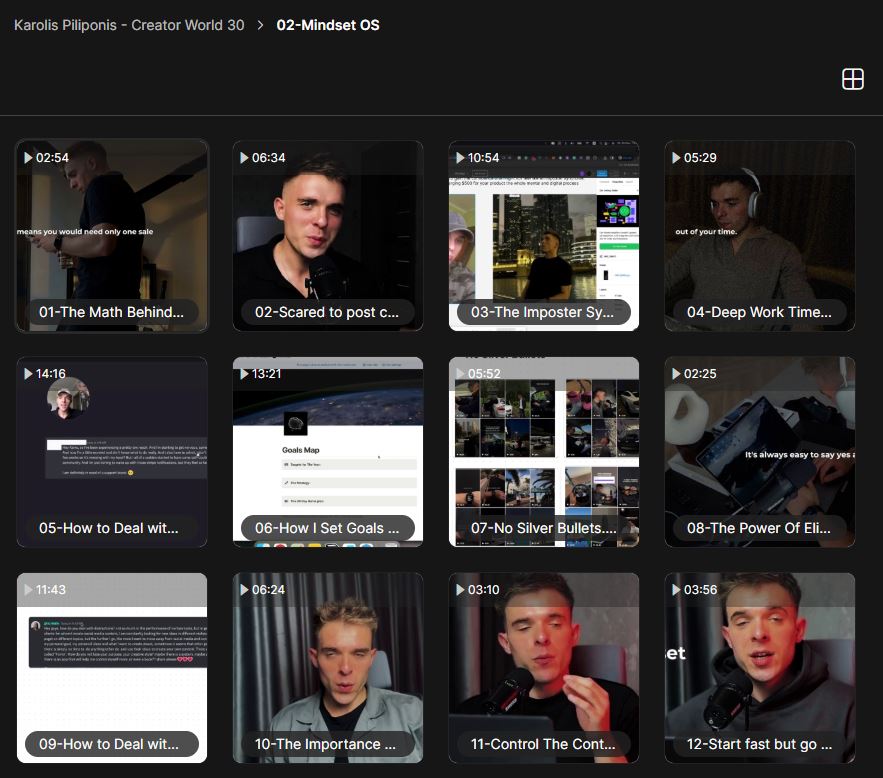Click play icon on 03:56 video

(676, 590)
